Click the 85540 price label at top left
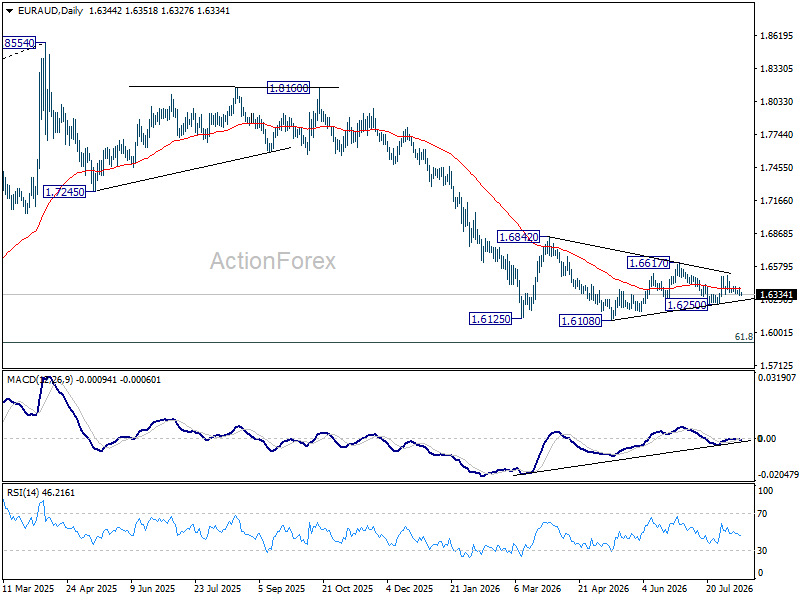The height and width of the screenshot is (600, 800). 19,43
